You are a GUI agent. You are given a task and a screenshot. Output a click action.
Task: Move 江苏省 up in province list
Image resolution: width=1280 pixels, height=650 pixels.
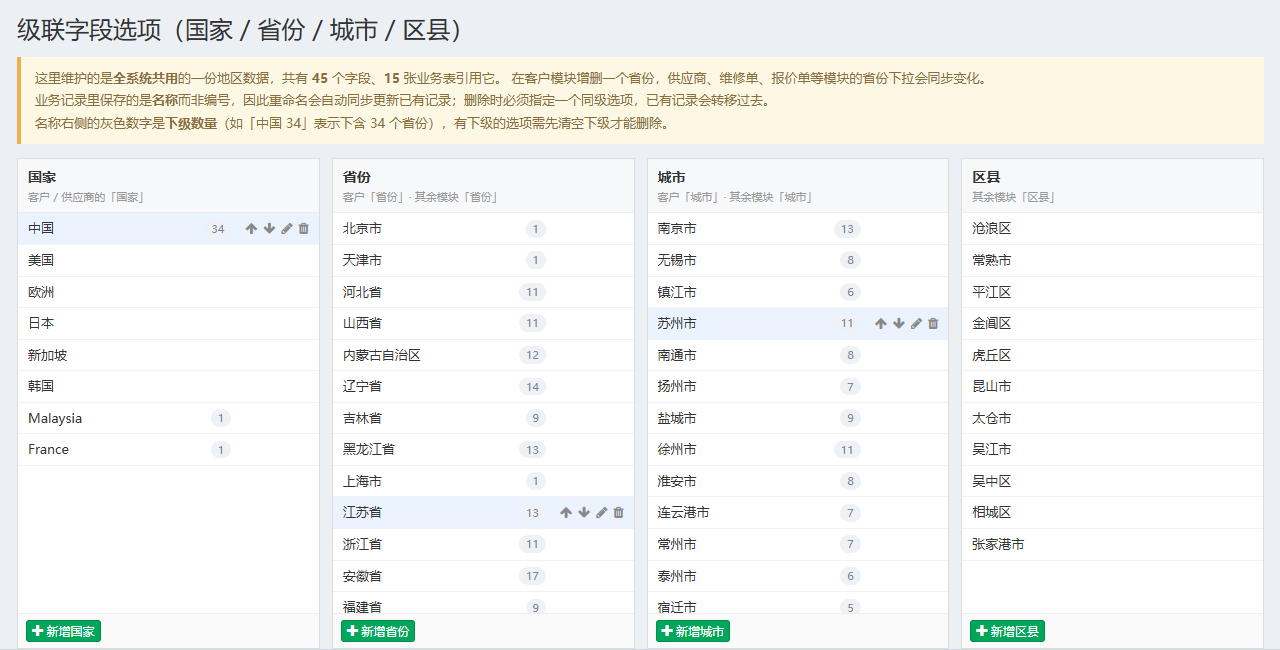(566, 513)
